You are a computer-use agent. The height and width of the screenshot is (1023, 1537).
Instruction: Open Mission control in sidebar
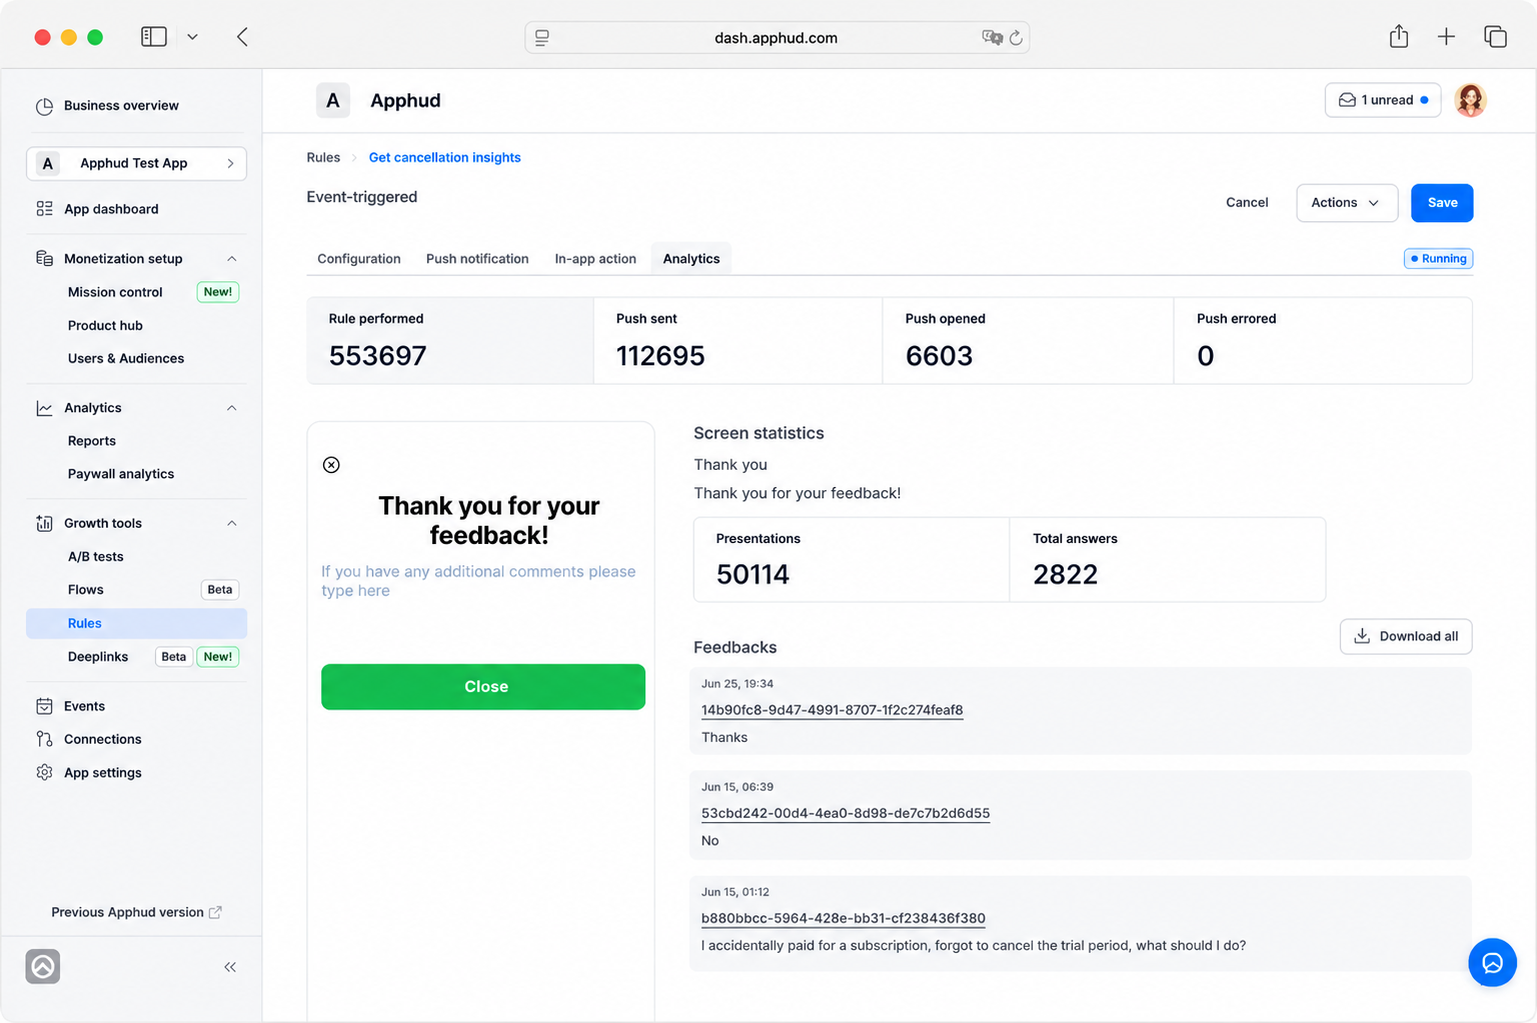click(115, 292)
